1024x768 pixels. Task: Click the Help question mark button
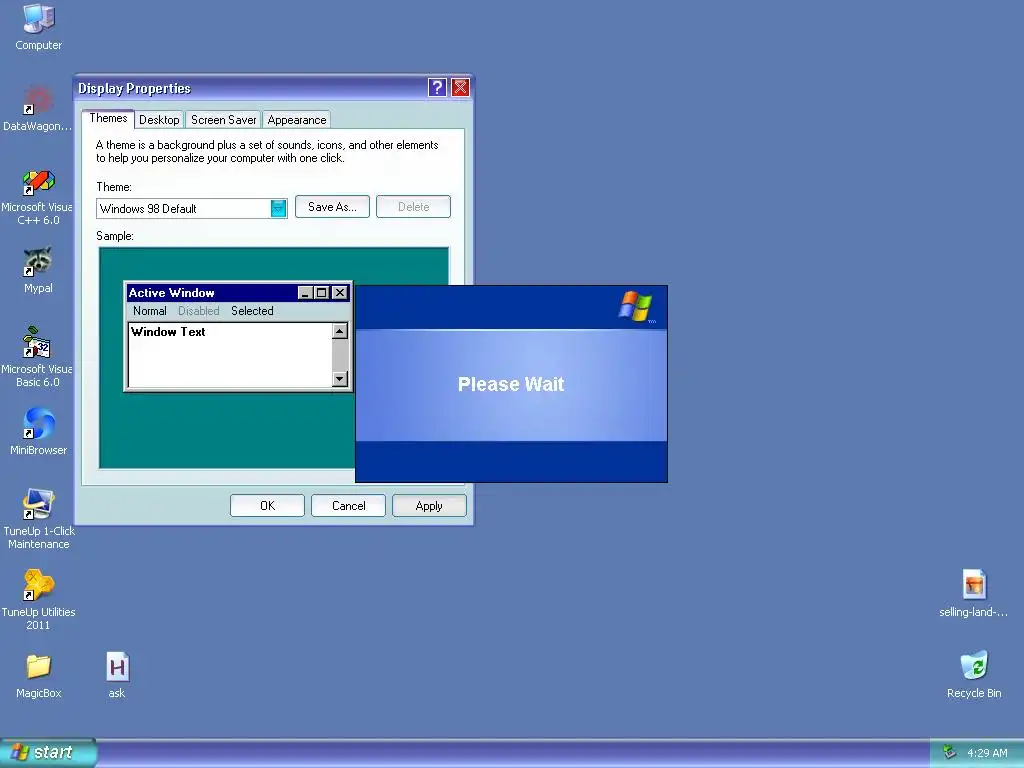(437, 87)
